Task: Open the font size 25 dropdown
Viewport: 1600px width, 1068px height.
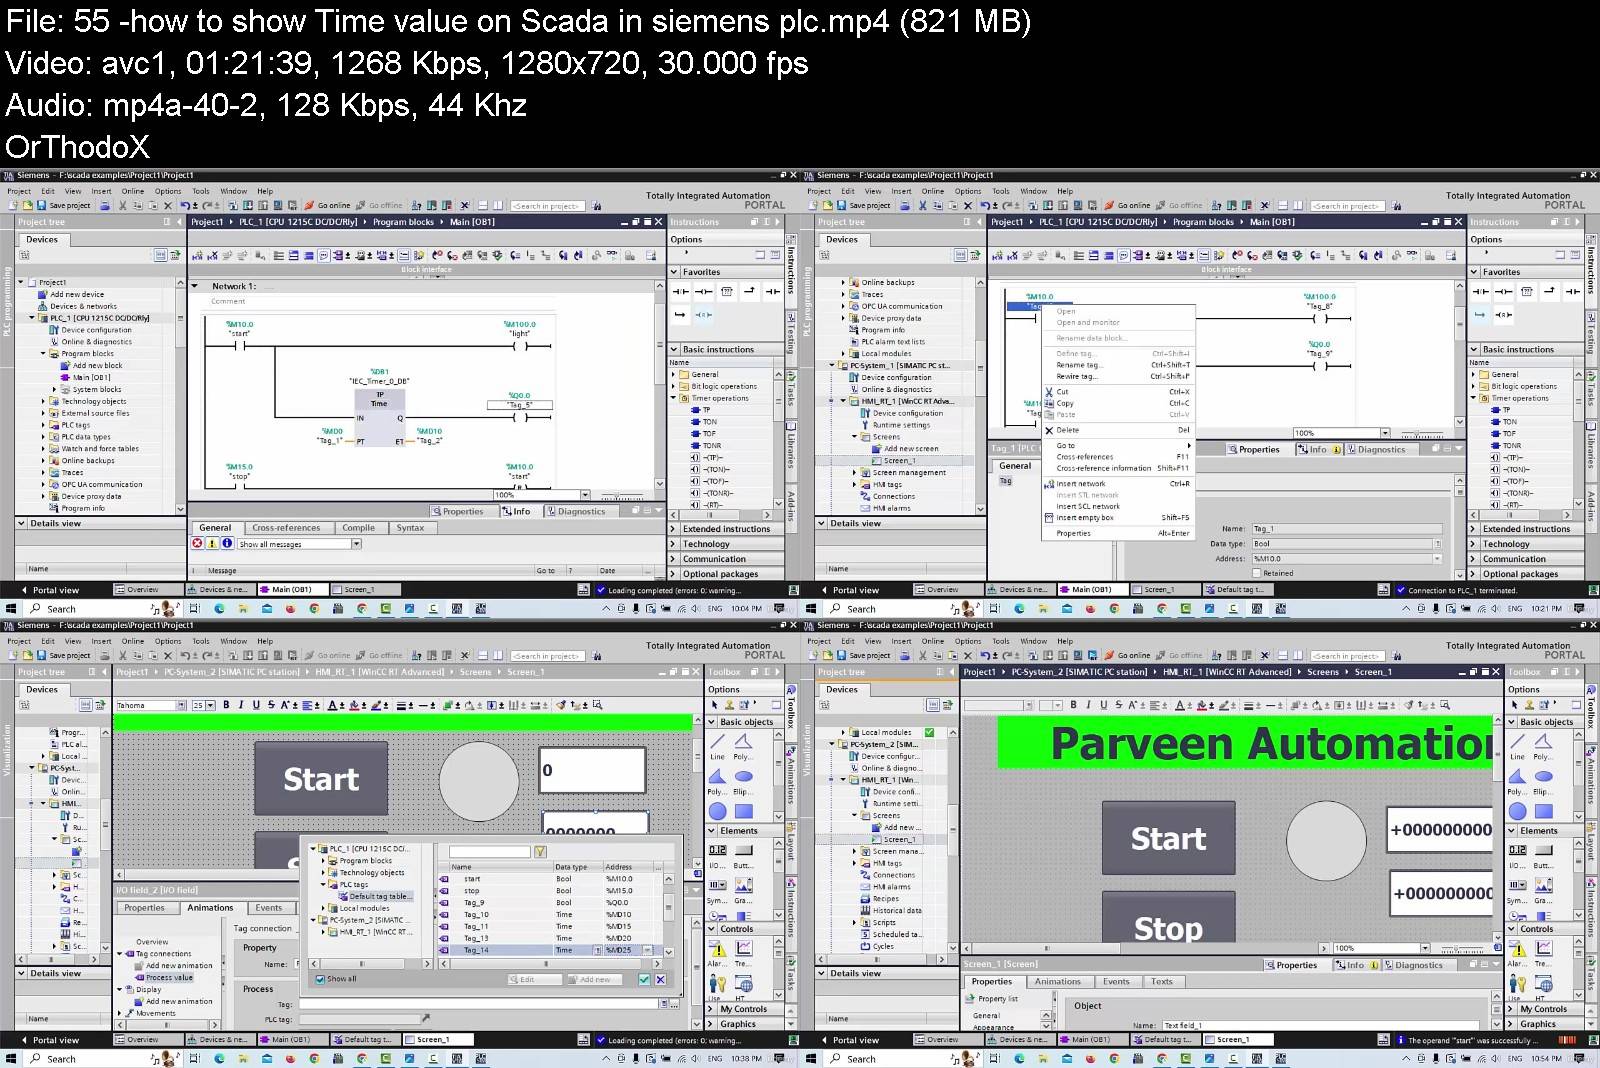Action: 211,706
